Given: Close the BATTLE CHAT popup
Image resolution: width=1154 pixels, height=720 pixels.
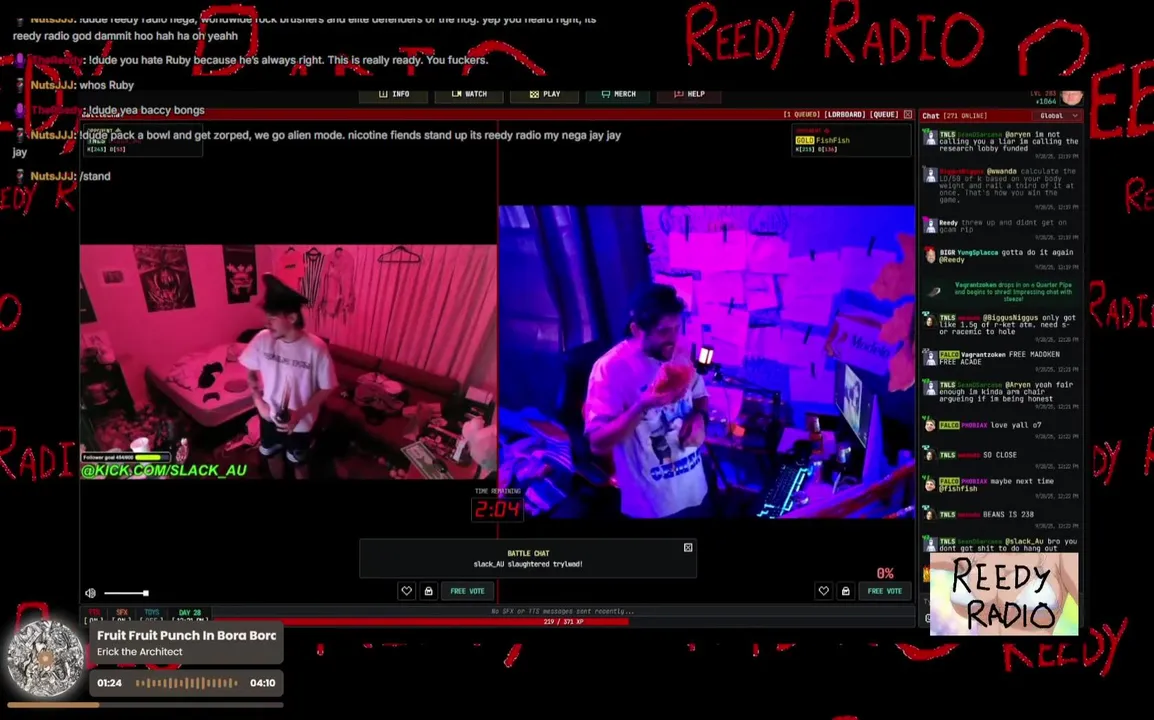Looking at the screenshot, I should [x=688, y=547].
